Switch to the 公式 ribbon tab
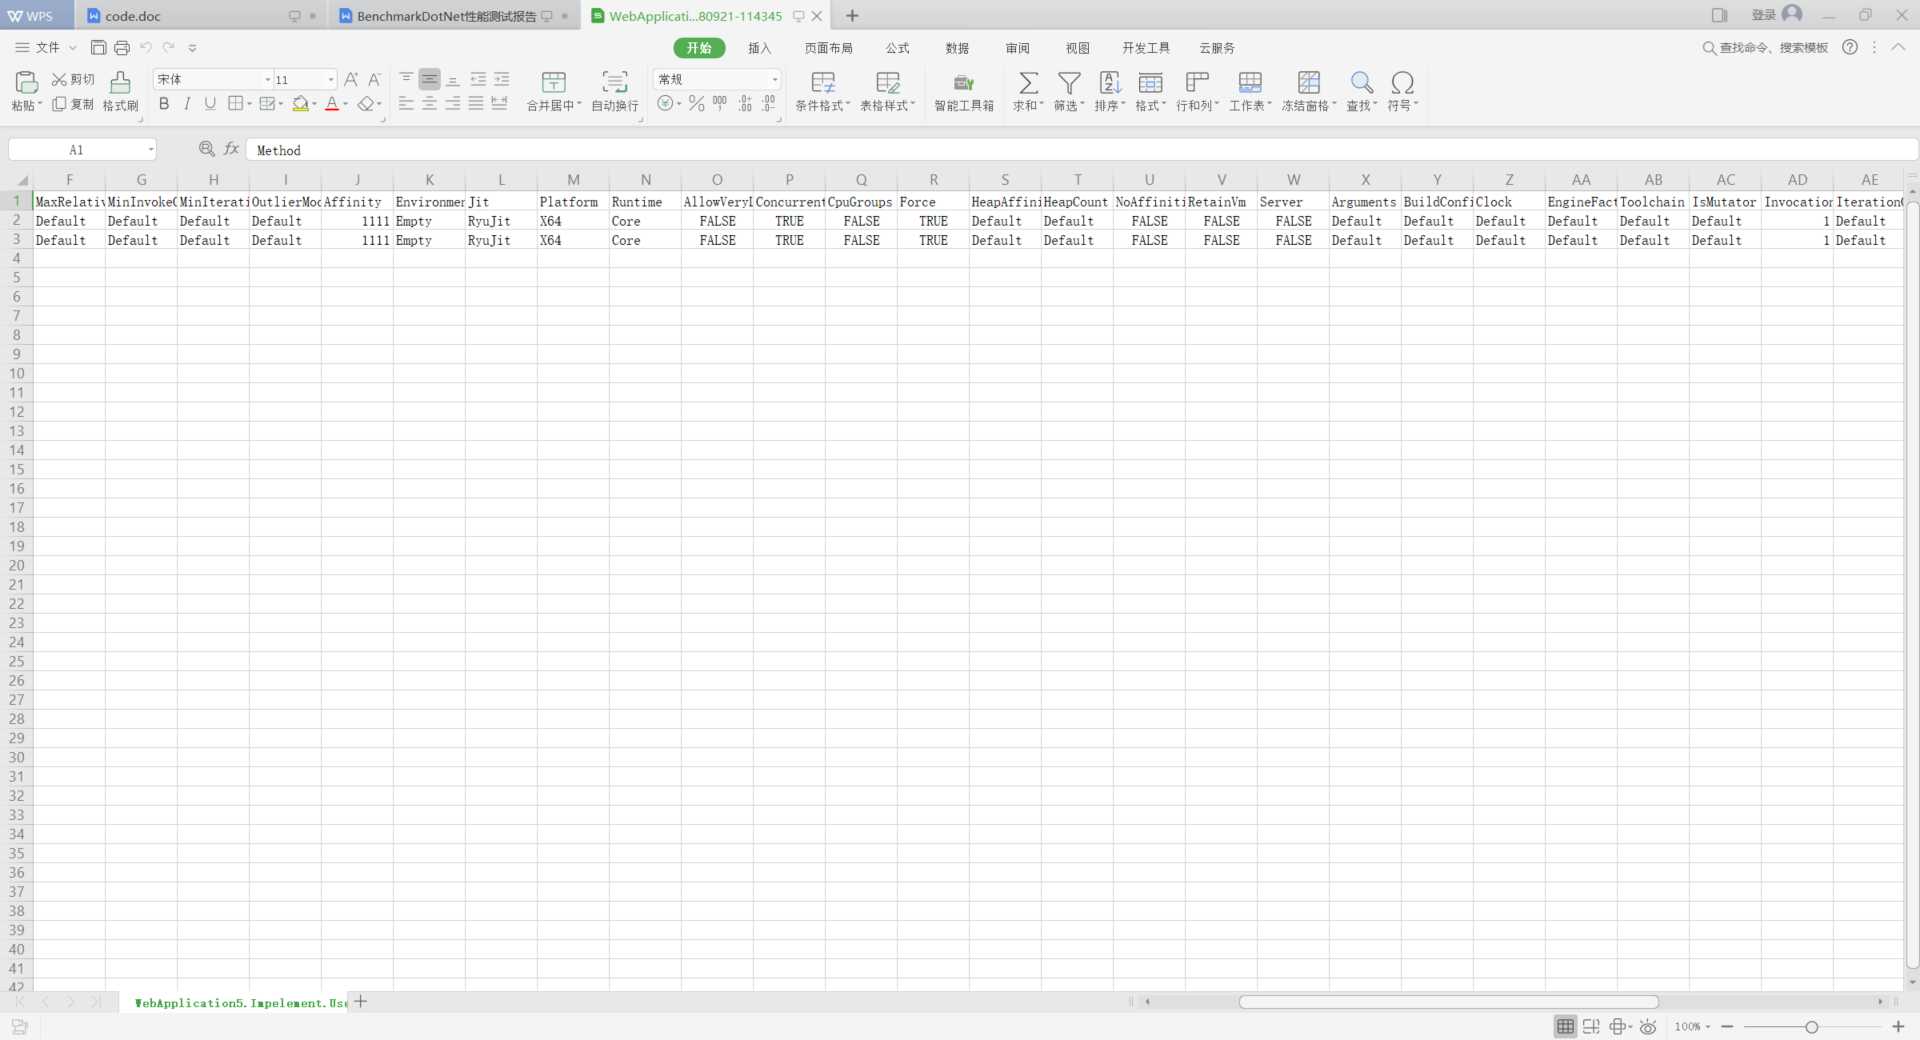Viewport: 1920px width, 1040px height. point(898,48)
